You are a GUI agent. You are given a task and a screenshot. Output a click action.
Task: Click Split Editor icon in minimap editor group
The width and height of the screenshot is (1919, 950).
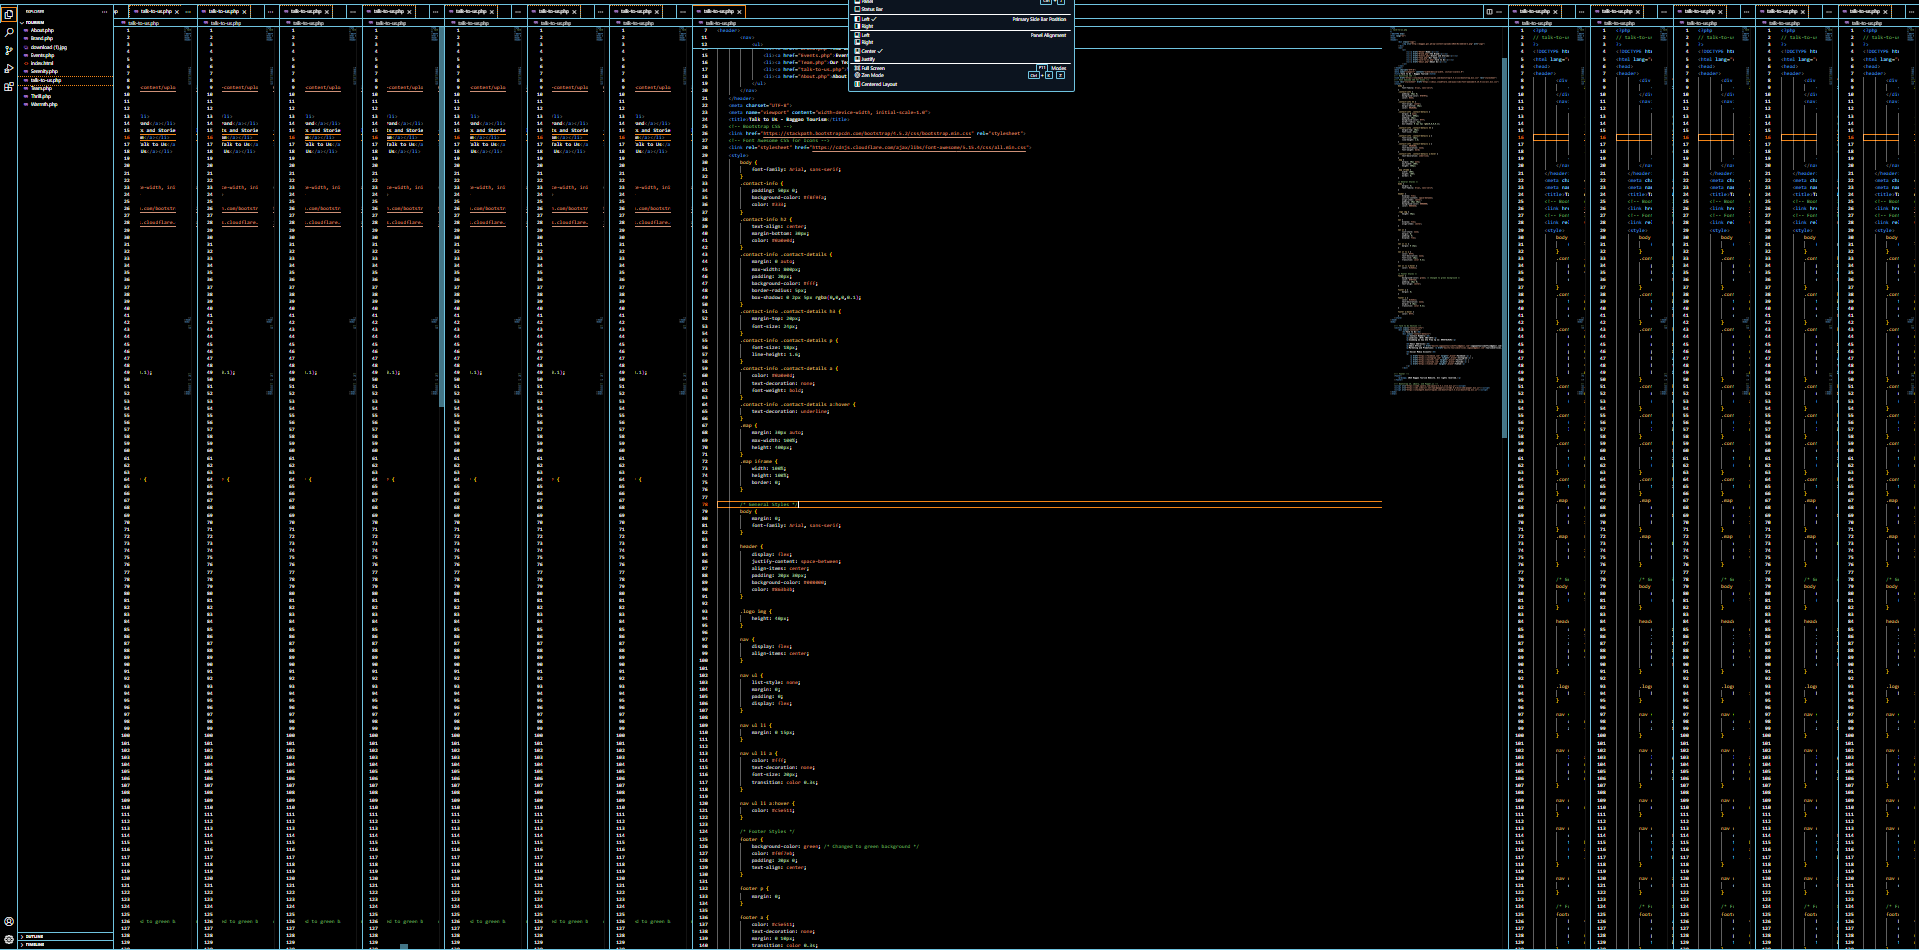[1490, 12]
